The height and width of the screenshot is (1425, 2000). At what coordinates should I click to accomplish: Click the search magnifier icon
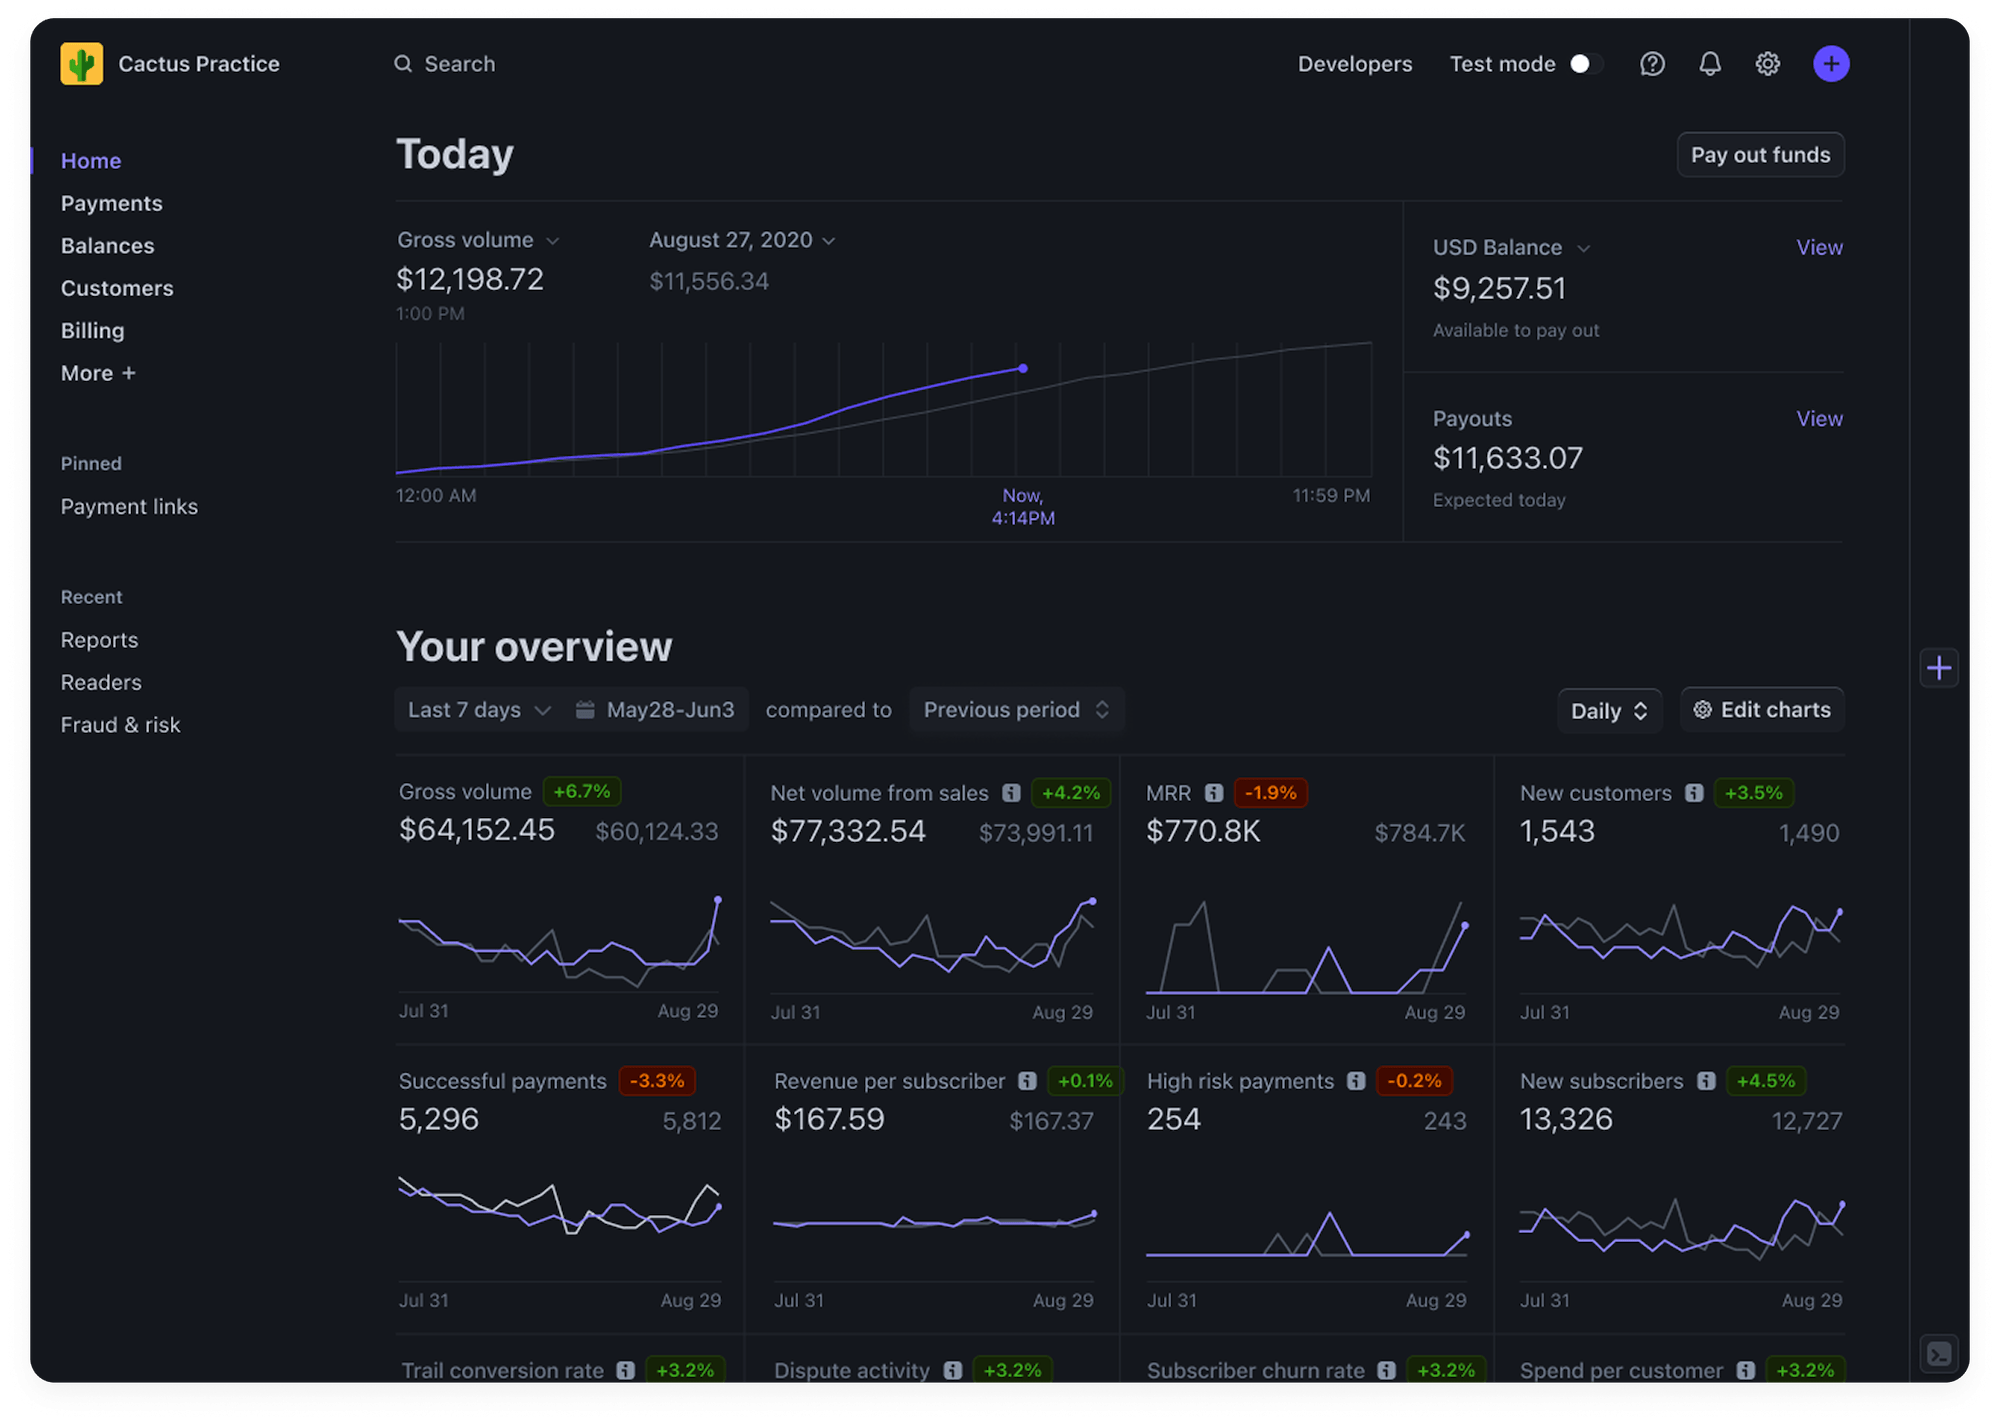[403, 63]
